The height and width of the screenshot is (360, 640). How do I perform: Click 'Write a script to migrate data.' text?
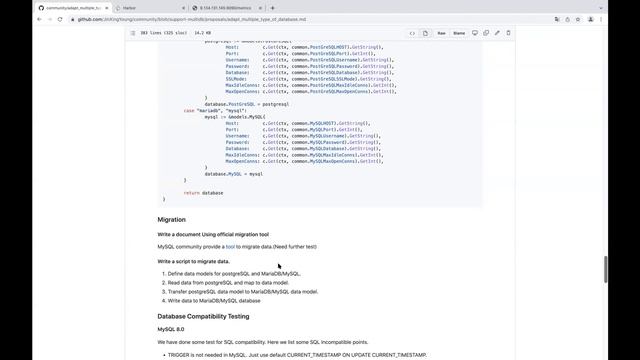point(193,261)
